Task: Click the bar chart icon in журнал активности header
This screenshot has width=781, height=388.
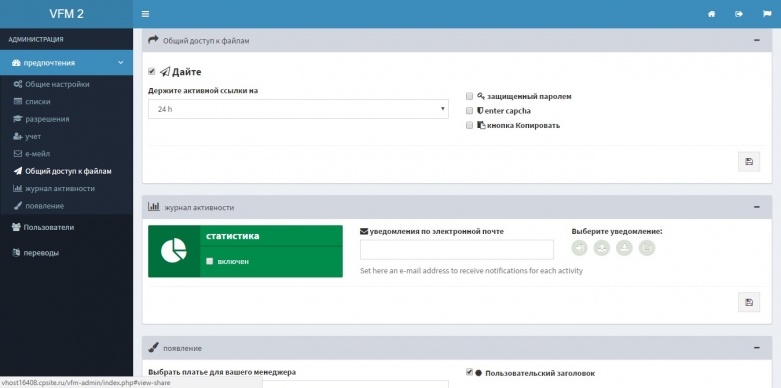Action: 153,206
